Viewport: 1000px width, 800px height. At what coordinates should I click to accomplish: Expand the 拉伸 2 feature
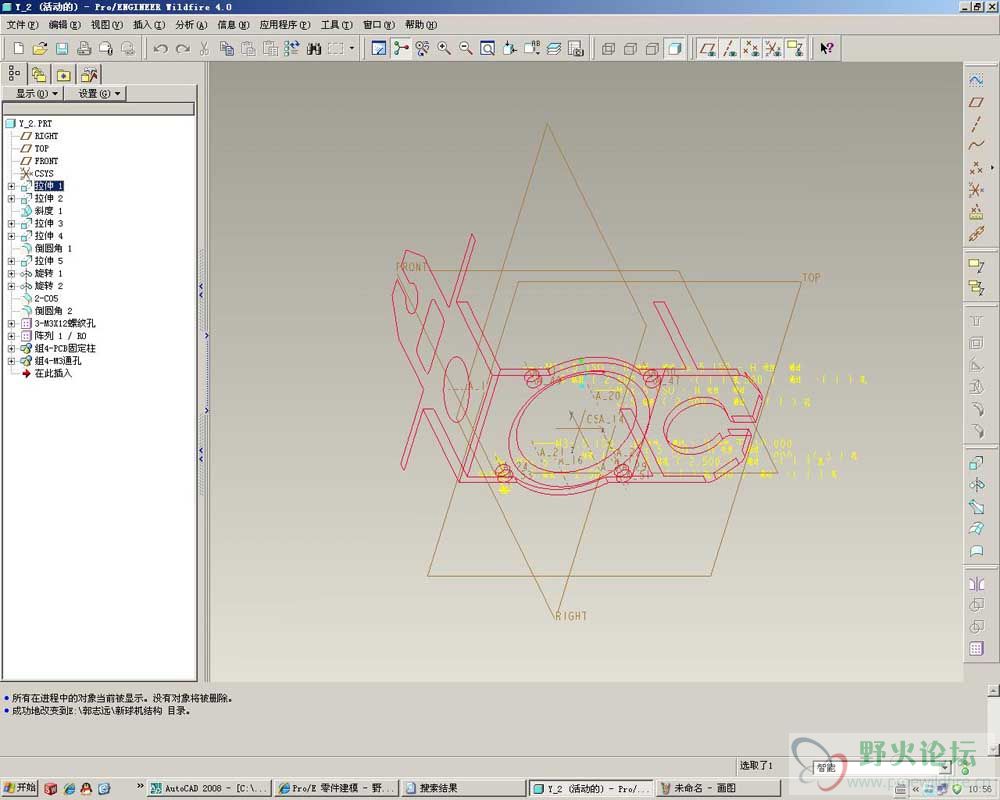pyautogui.click(x=11, y=198)
